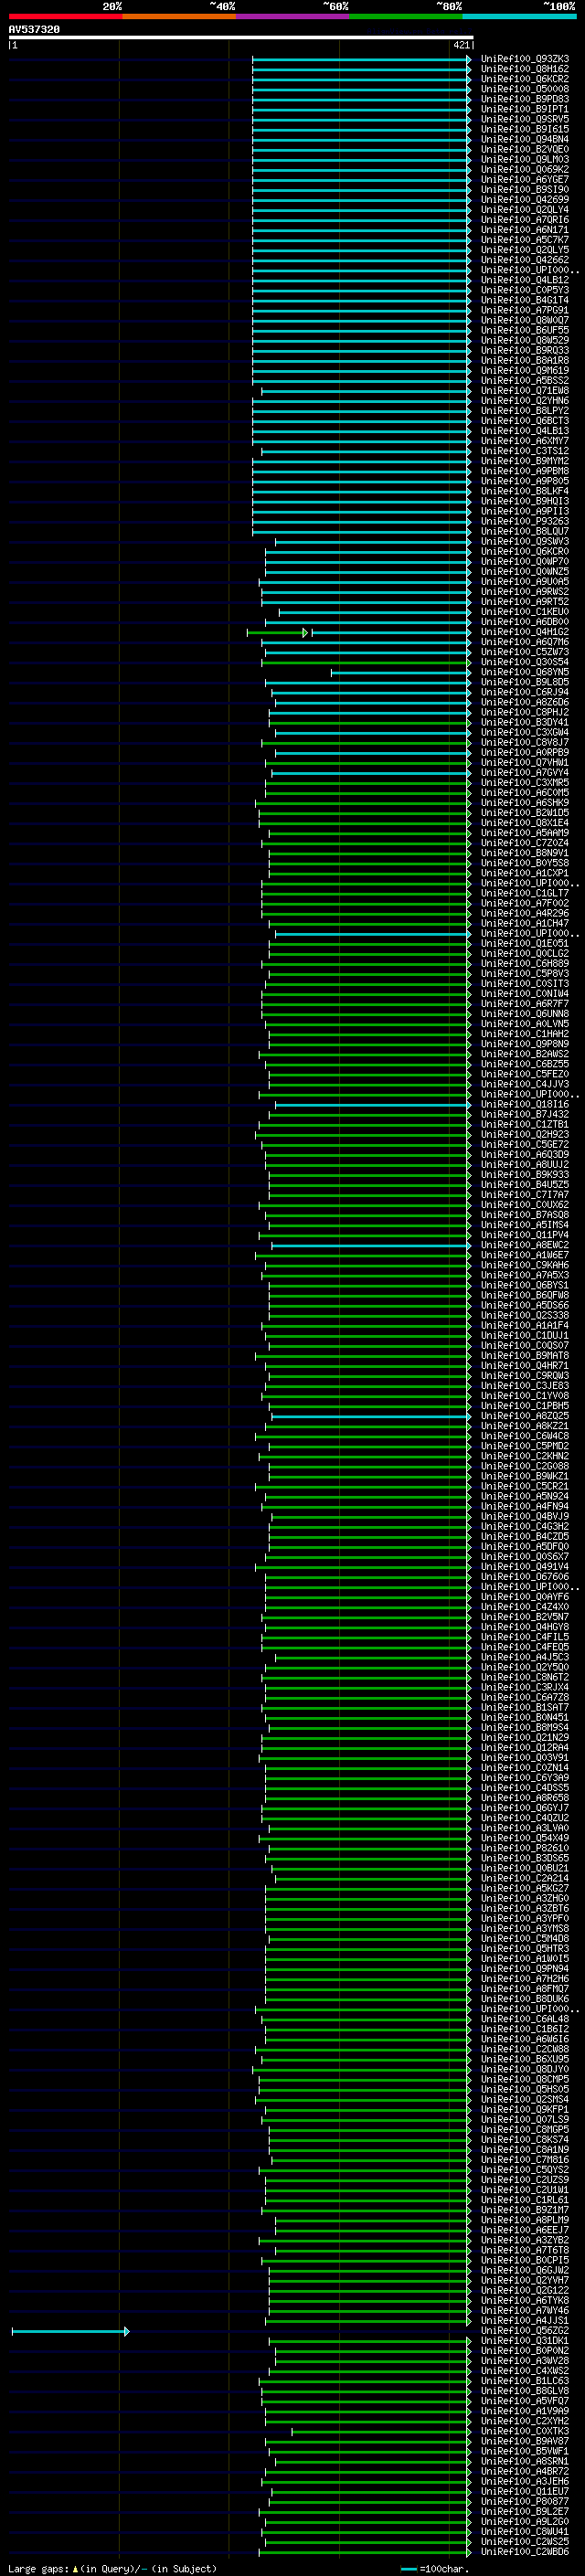Select the UniRef100_B6UF55 label
Viewport: 585px width, 2576px height.
pos(525,330)
